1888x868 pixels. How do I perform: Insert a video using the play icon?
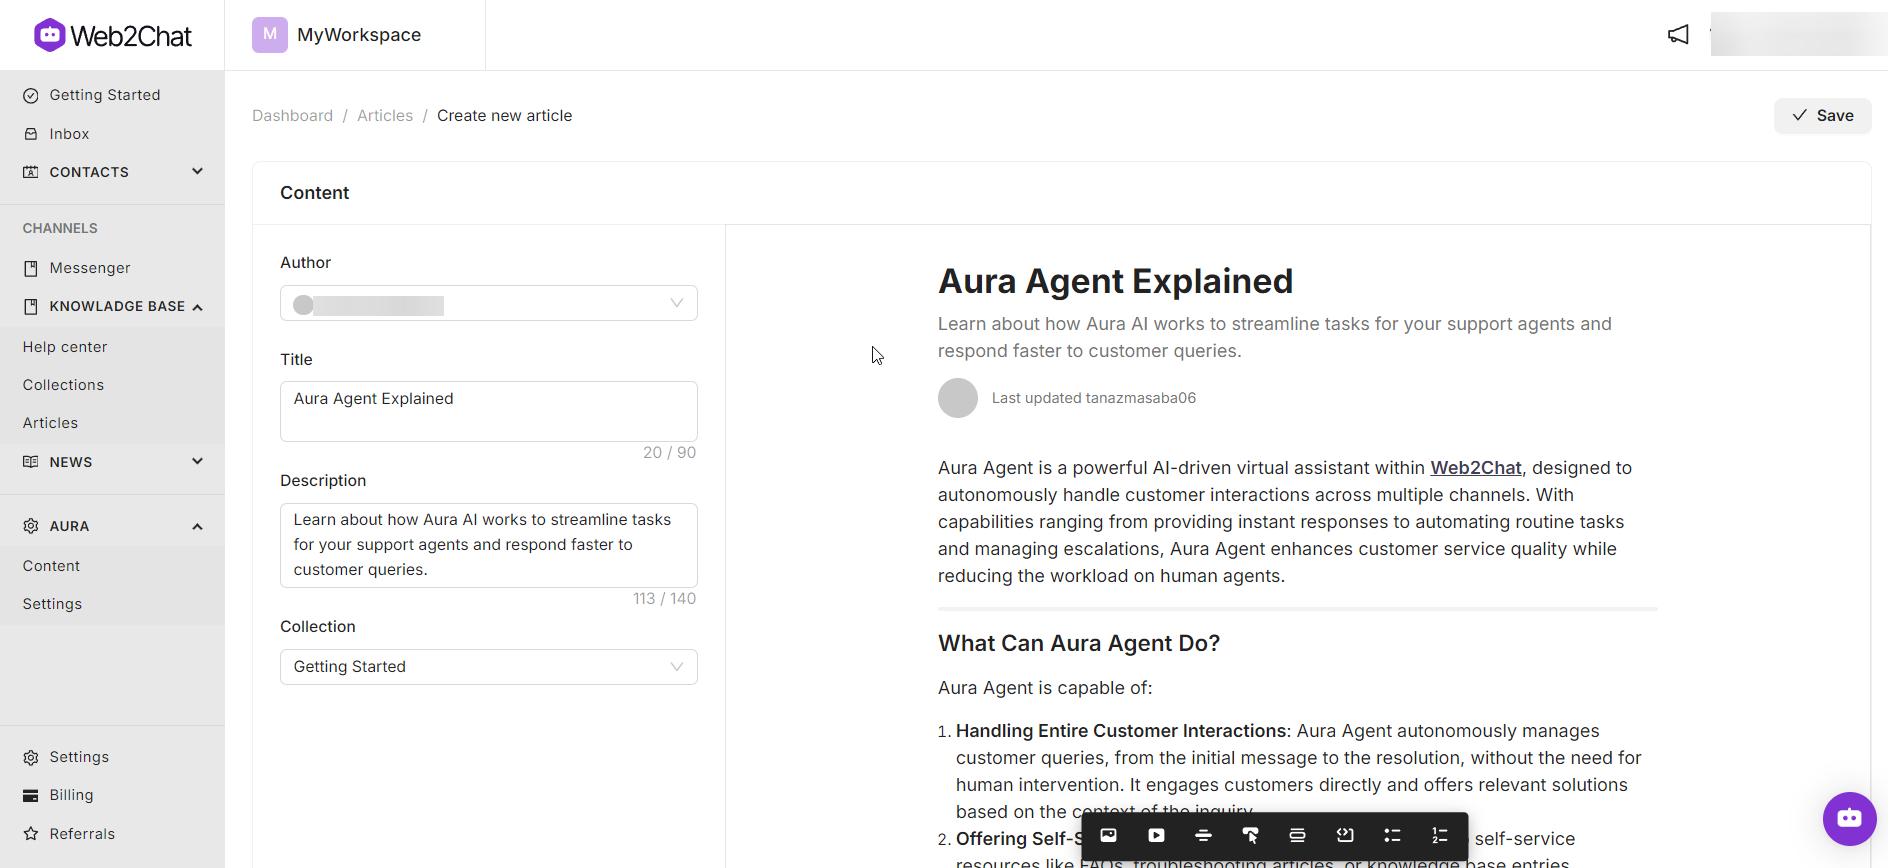point(1156,835)
